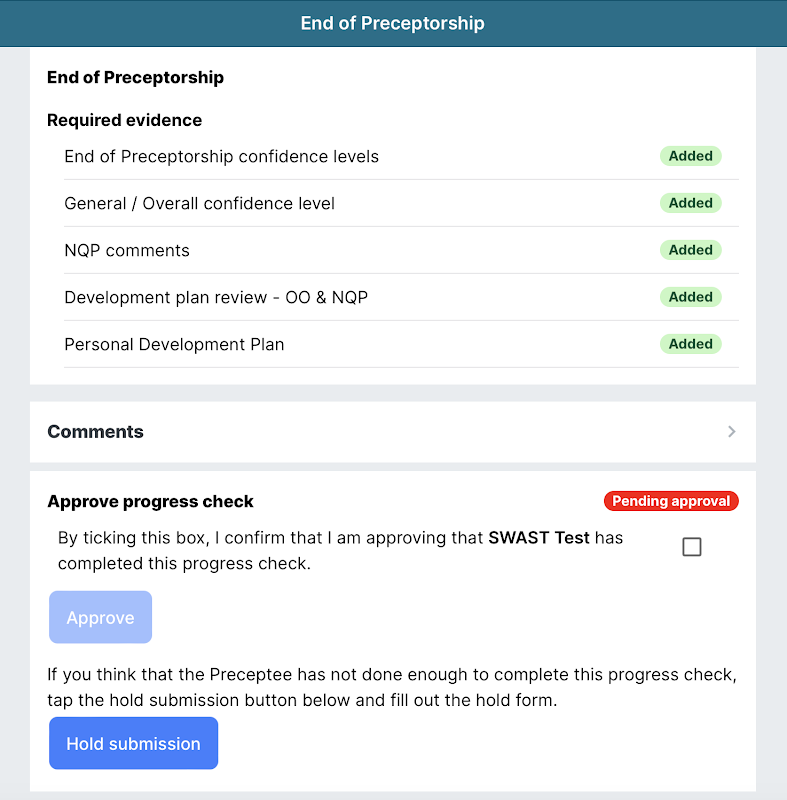The height and width of the screenshot is (800, 787).
Task: Click Added badge for Development plan review
Action: [x=690, y=297]
